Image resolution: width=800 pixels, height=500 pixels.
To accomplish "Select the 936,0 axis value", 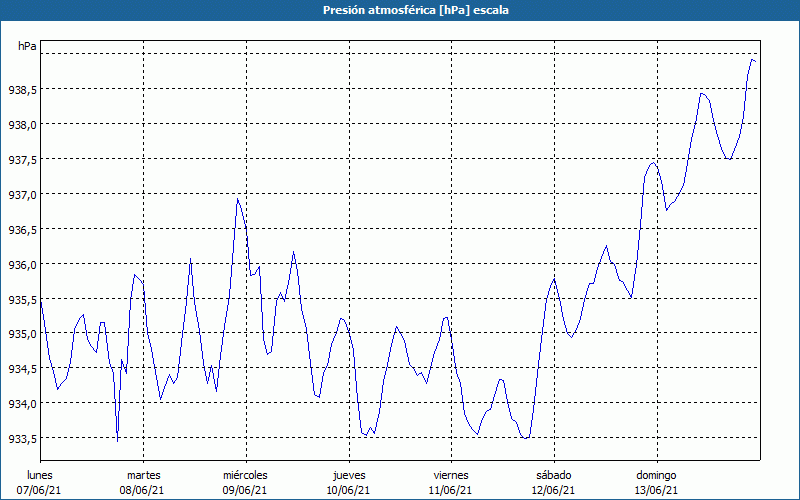I will tap(22, 264).
